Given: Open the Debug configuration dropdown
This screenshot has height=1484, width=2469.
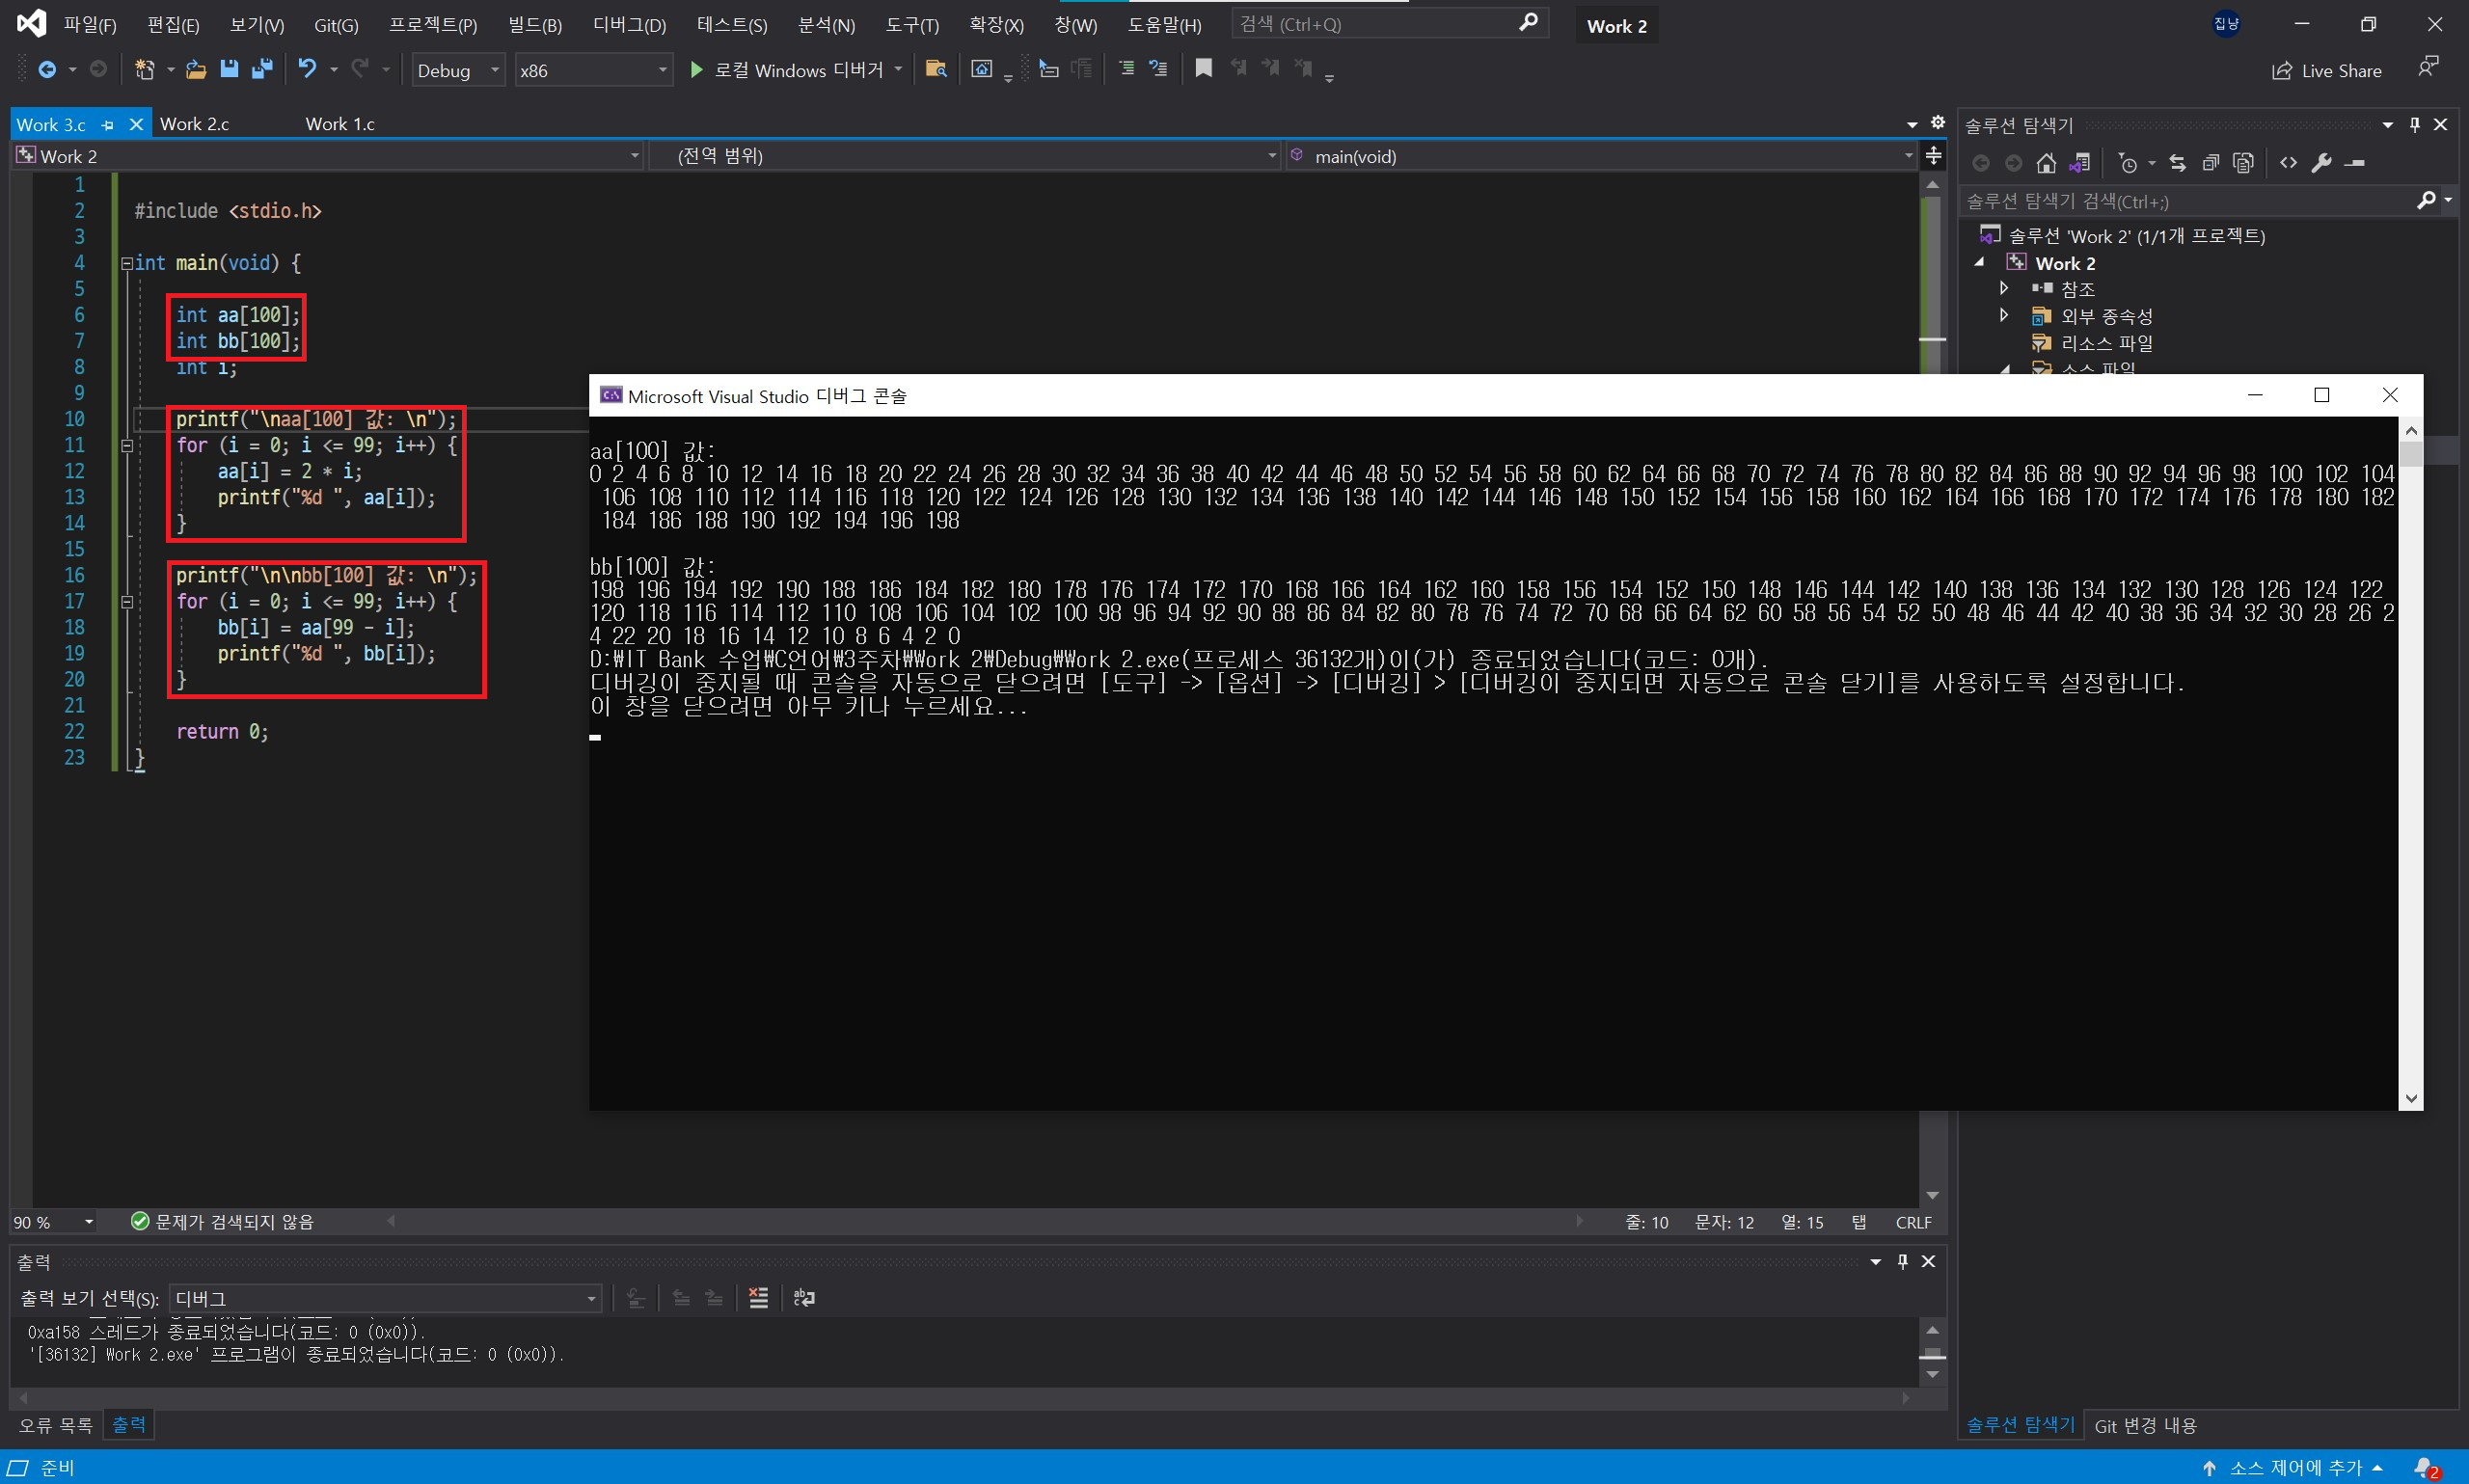Looking at the screenshot, I should tap(458, 70).
